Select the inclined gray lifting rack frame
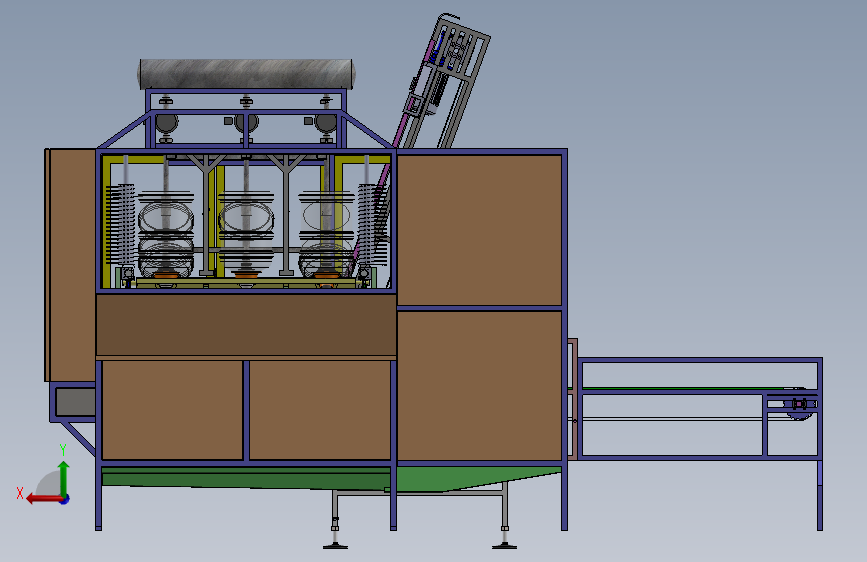Screen dimensions: 867x562 click(x=442, y=83)
